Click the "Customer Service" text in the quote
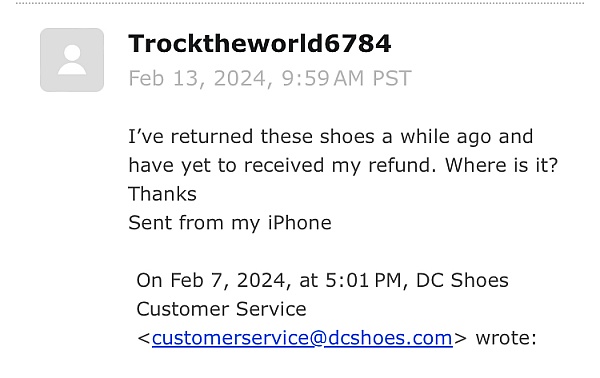Screen dimensions: 600x378 tap(221, 309)
